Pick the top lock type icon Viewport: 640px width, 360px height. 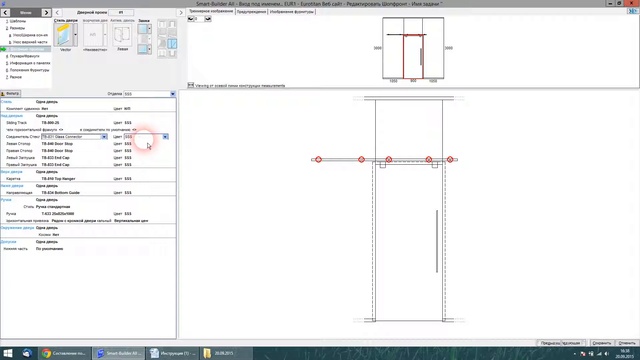142,29
